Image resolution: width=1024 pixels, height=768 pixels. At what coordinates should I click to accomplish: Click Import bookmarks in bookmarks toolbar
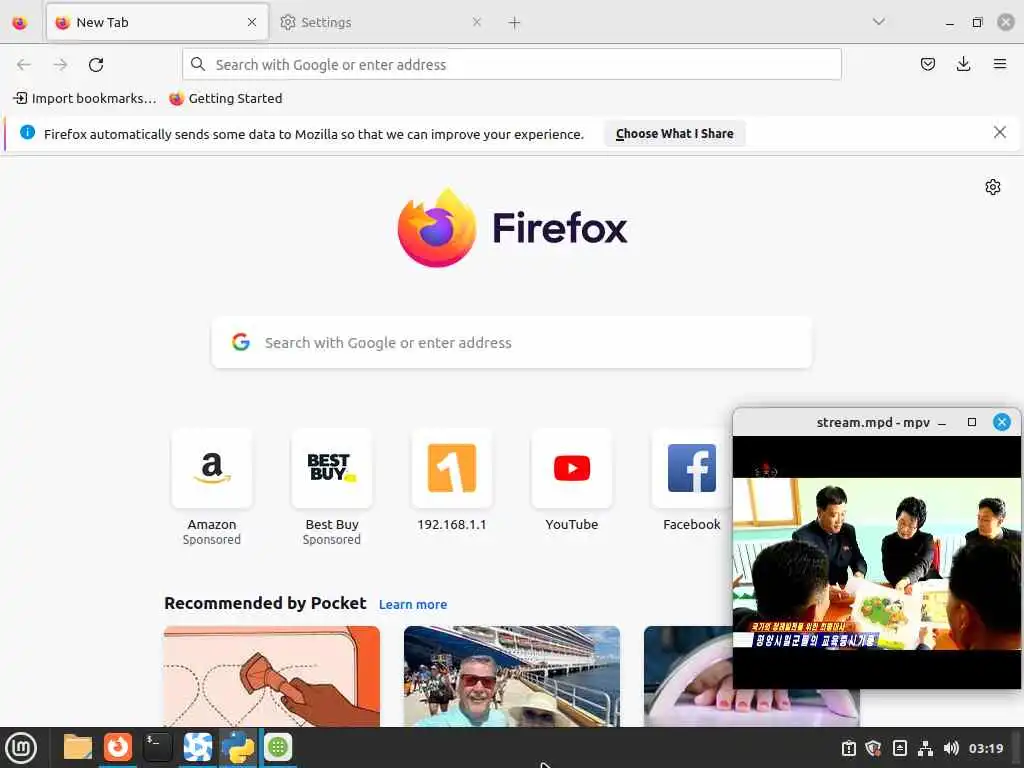(x=85, y=99)
